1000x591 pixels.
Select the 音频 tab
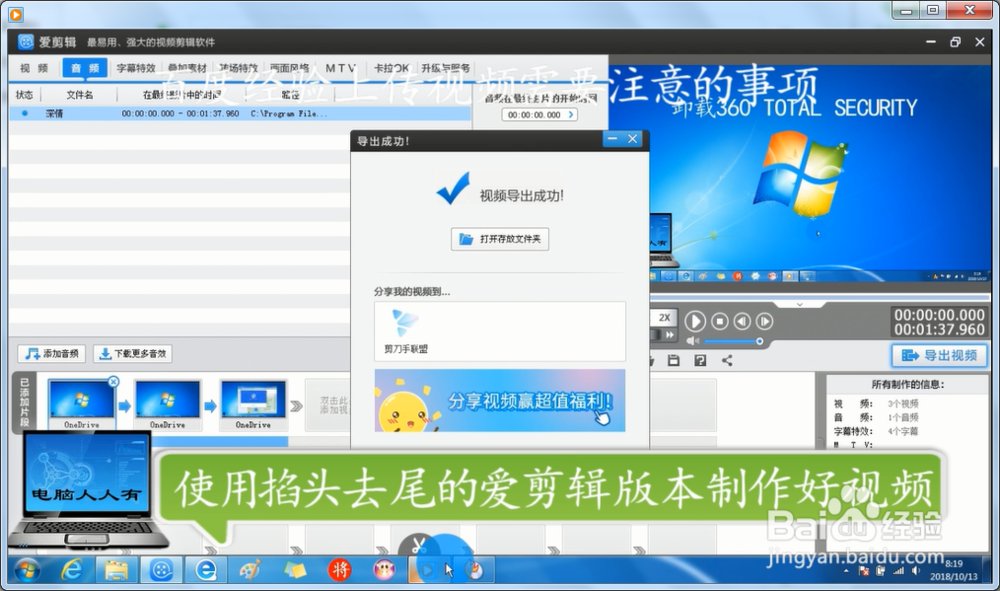[85, 68]
